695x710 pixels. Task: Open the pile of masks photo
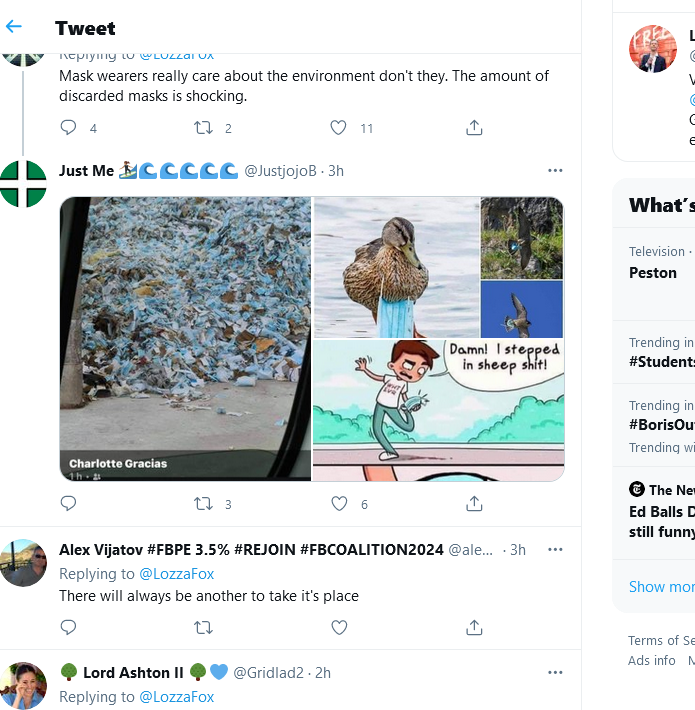[185, 338]
